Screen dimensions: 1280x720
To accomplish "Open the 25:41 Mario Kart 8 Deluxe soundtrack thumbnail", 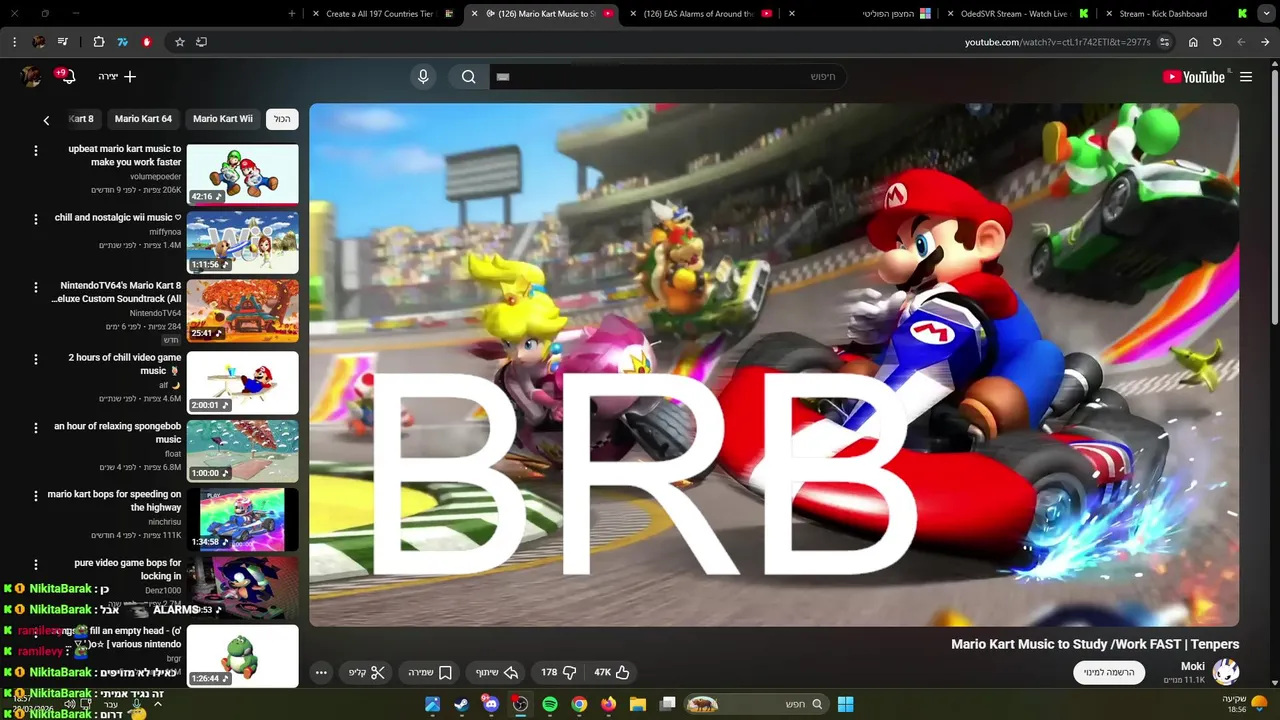I will point(243,311).
